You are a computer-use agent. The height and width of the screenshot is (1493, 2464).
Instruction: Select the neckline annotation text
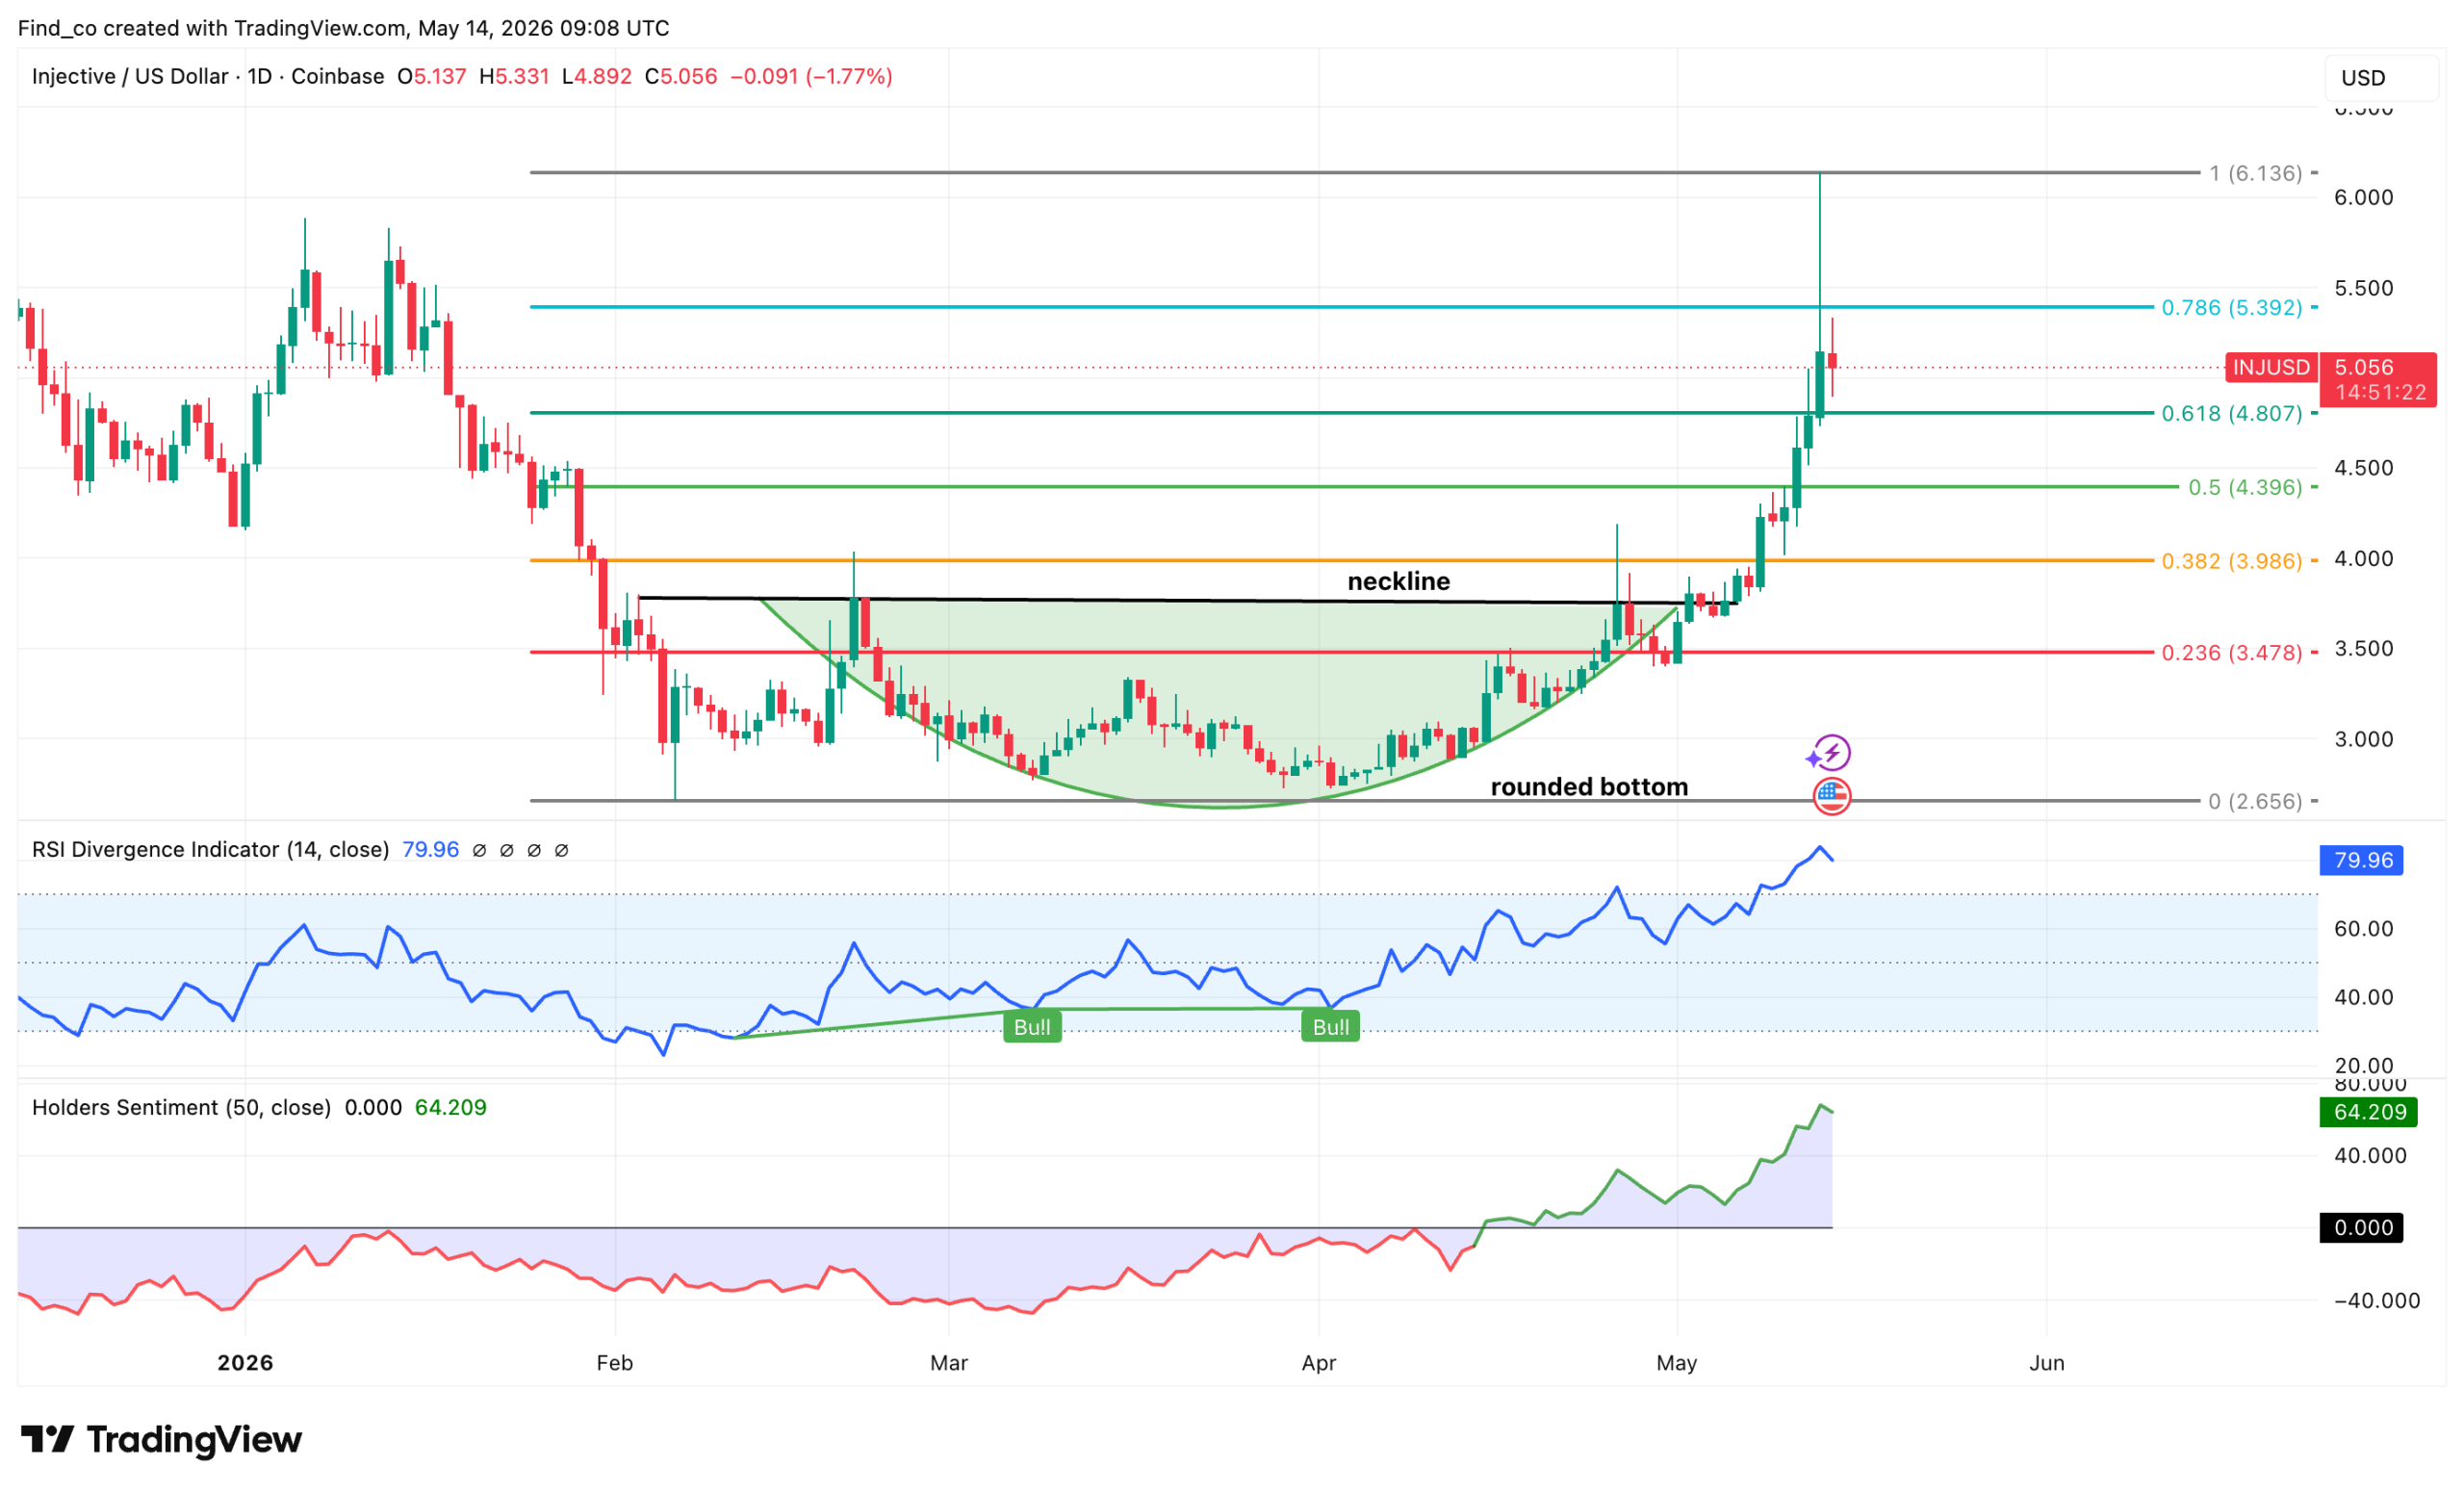[1398, 581]
